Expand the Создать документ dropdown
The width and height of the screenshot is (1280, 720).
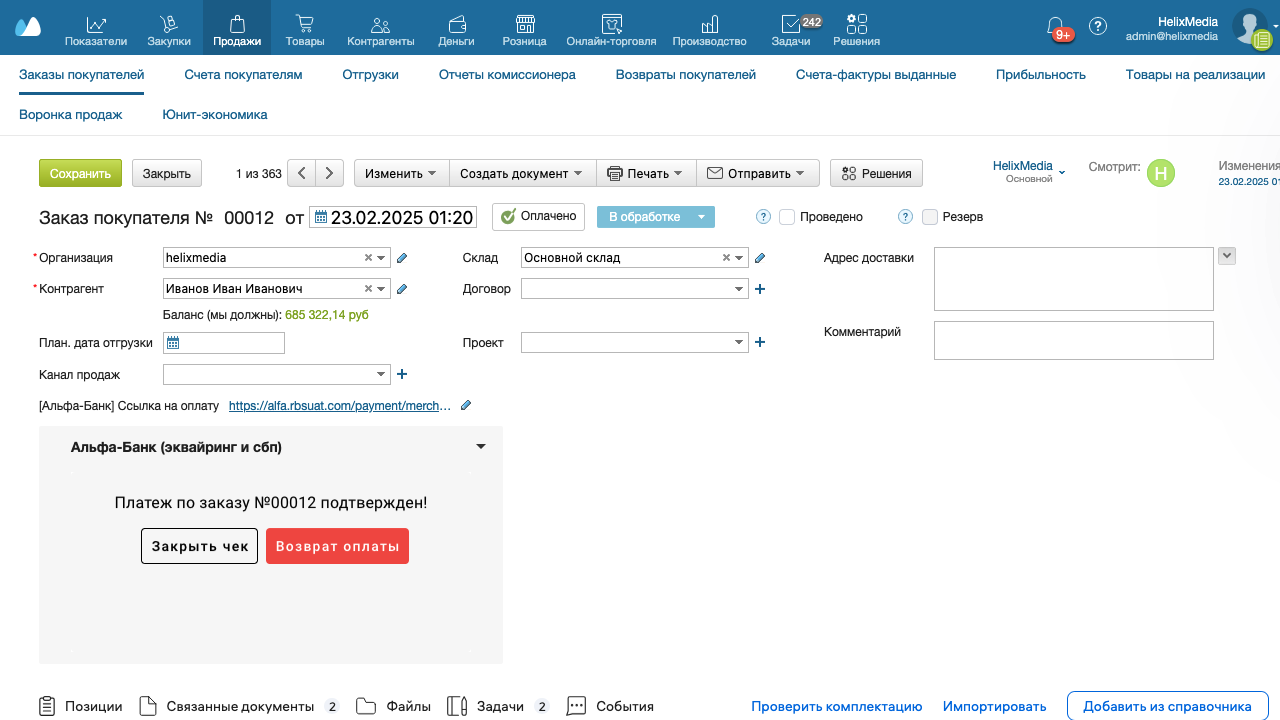point(522,173)
